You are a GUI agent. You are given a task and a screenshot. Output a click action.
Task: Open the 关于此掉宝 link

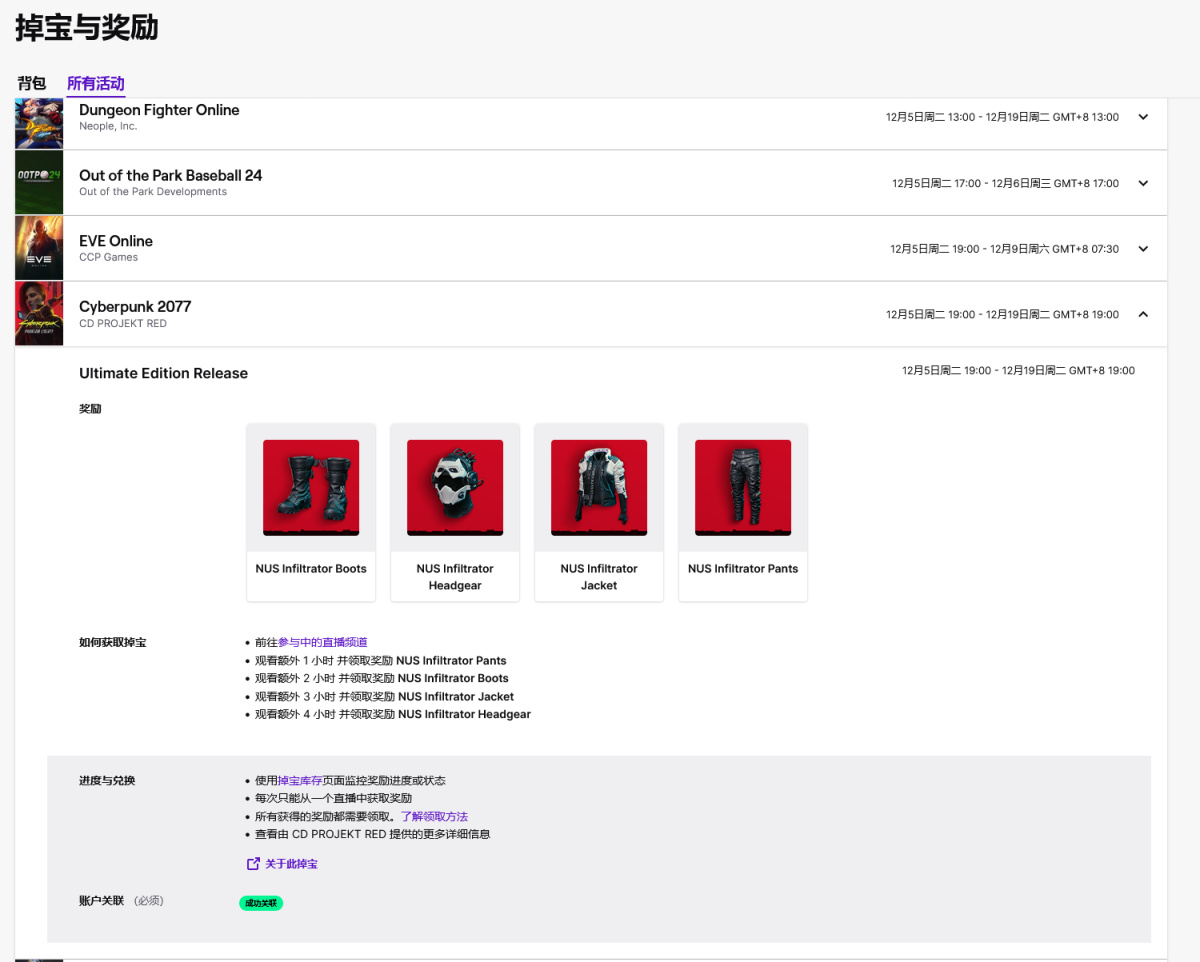tap(292, 863)
